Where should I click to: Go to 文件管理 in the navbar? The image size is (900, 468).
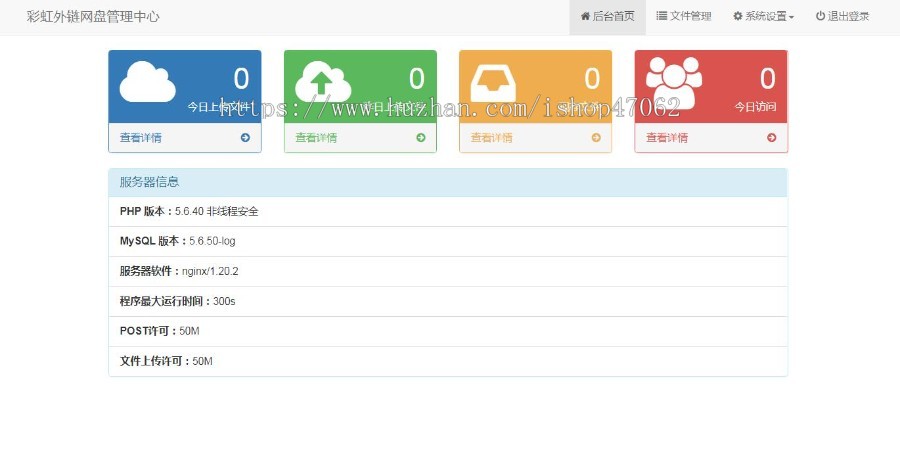pyautogui.click(x=684, y=17)
